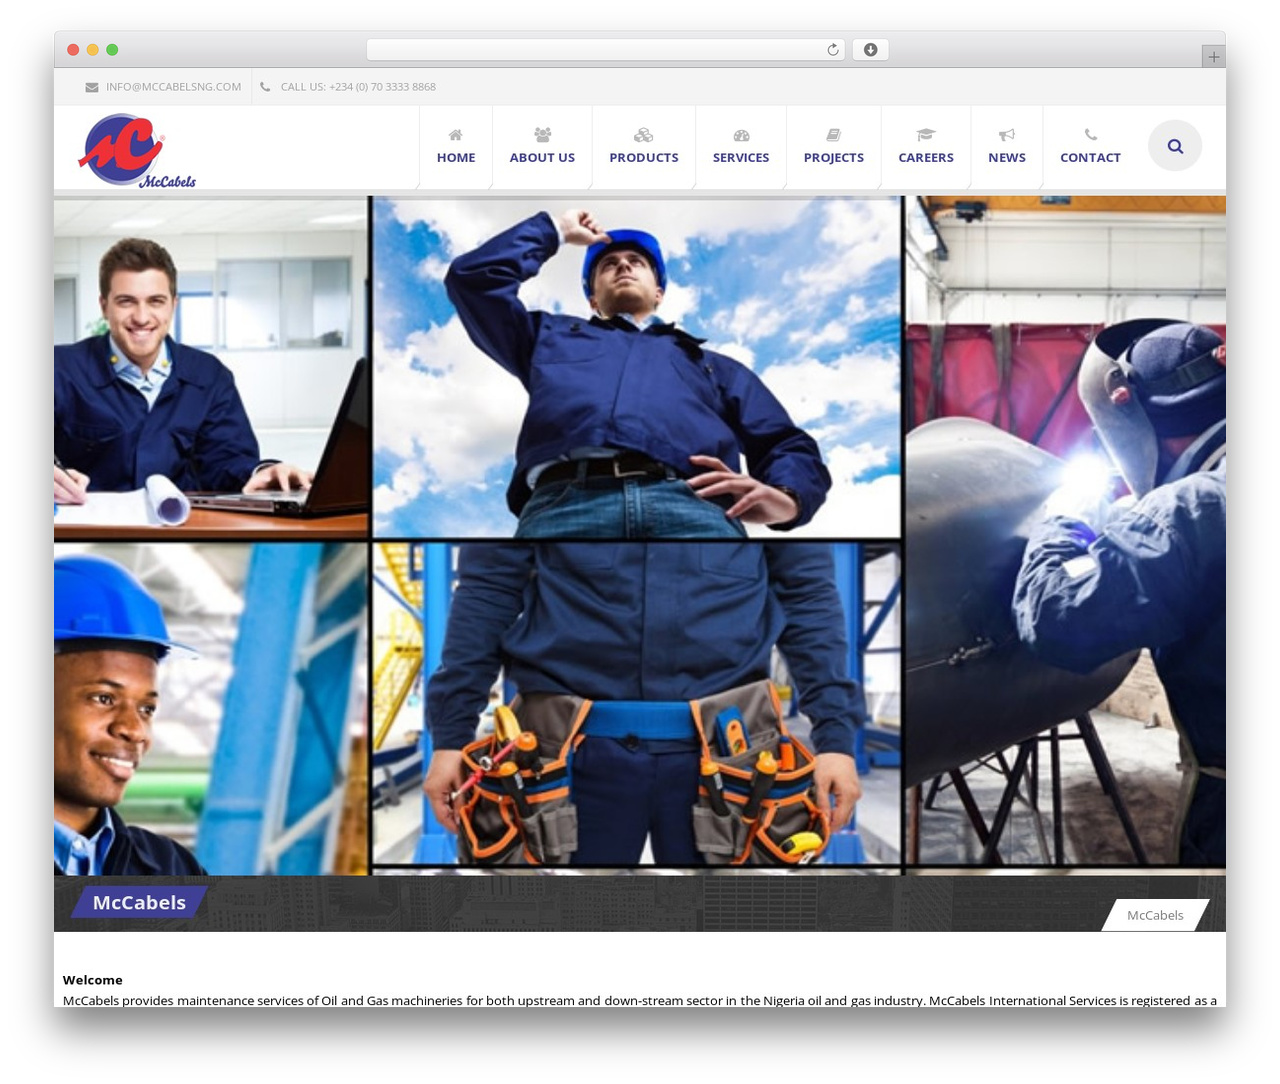Click the book icon above PROJECTS
1280x1084 pixels.
coord(833,135)
